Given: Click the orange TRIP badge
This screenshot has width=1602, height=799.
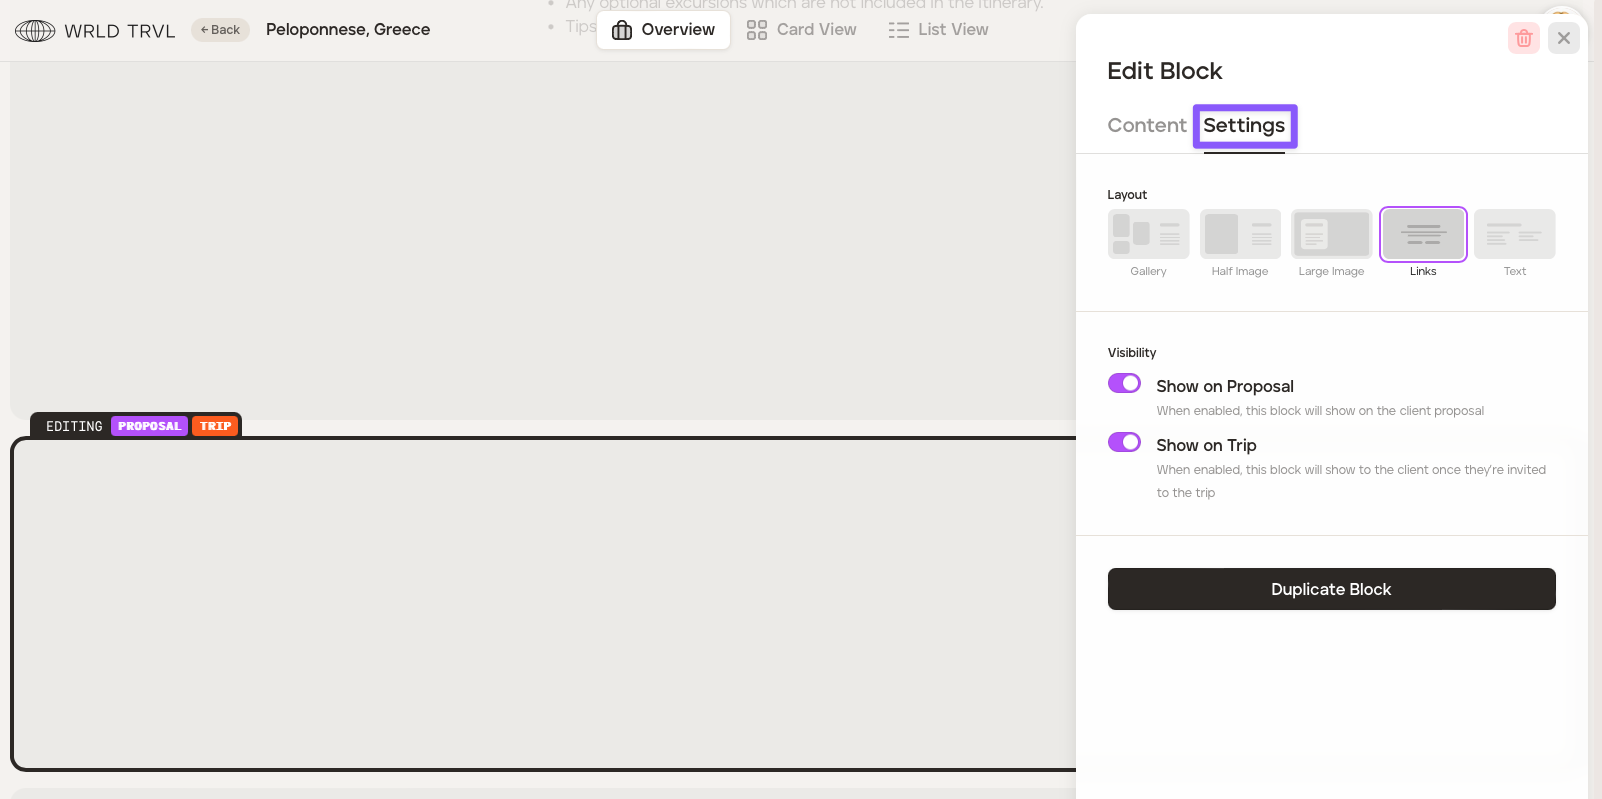Looking at the screenshot, I should (215, 426).
